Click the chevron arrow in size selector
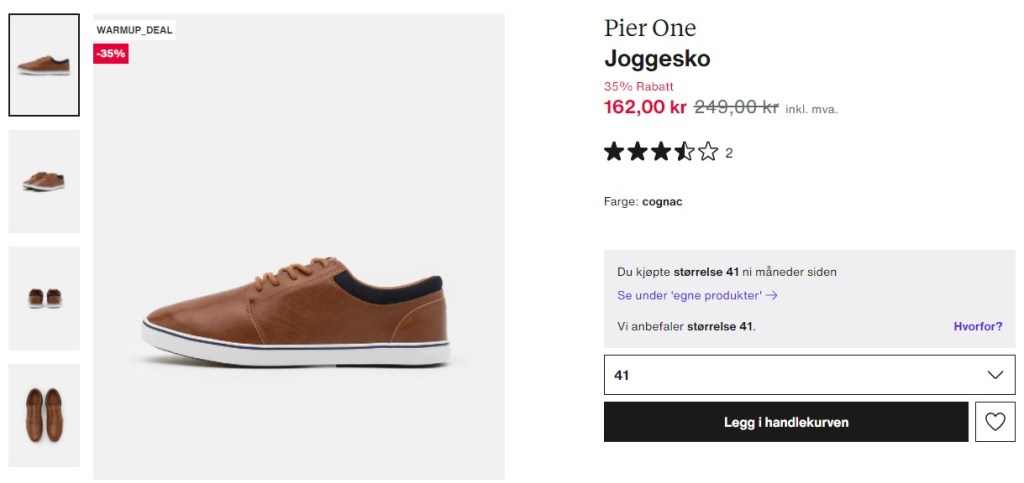 (x=995, y=375)
